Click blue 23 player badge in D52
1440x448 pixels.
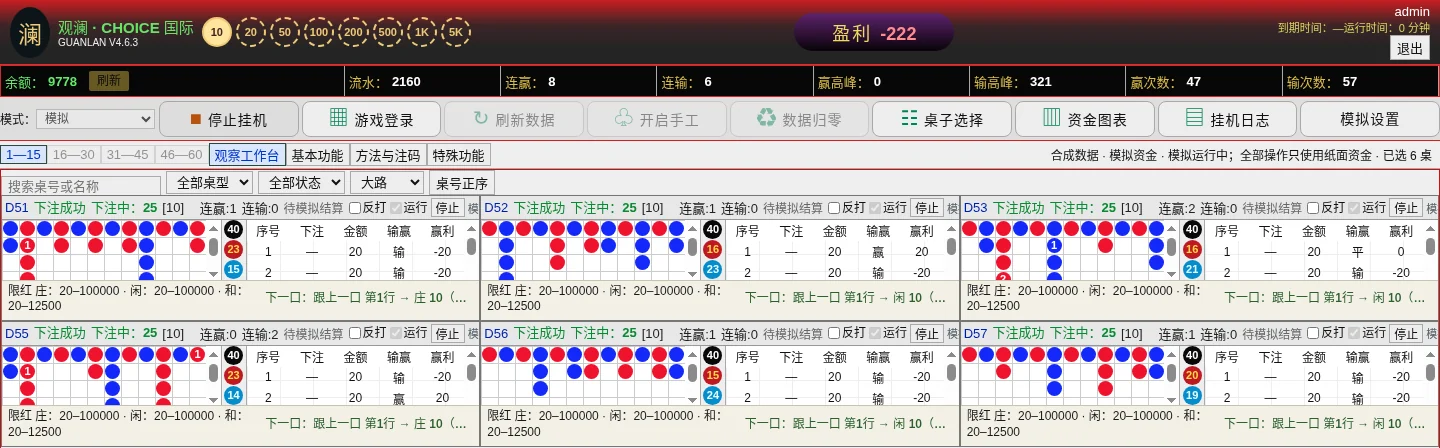point(713,269)
